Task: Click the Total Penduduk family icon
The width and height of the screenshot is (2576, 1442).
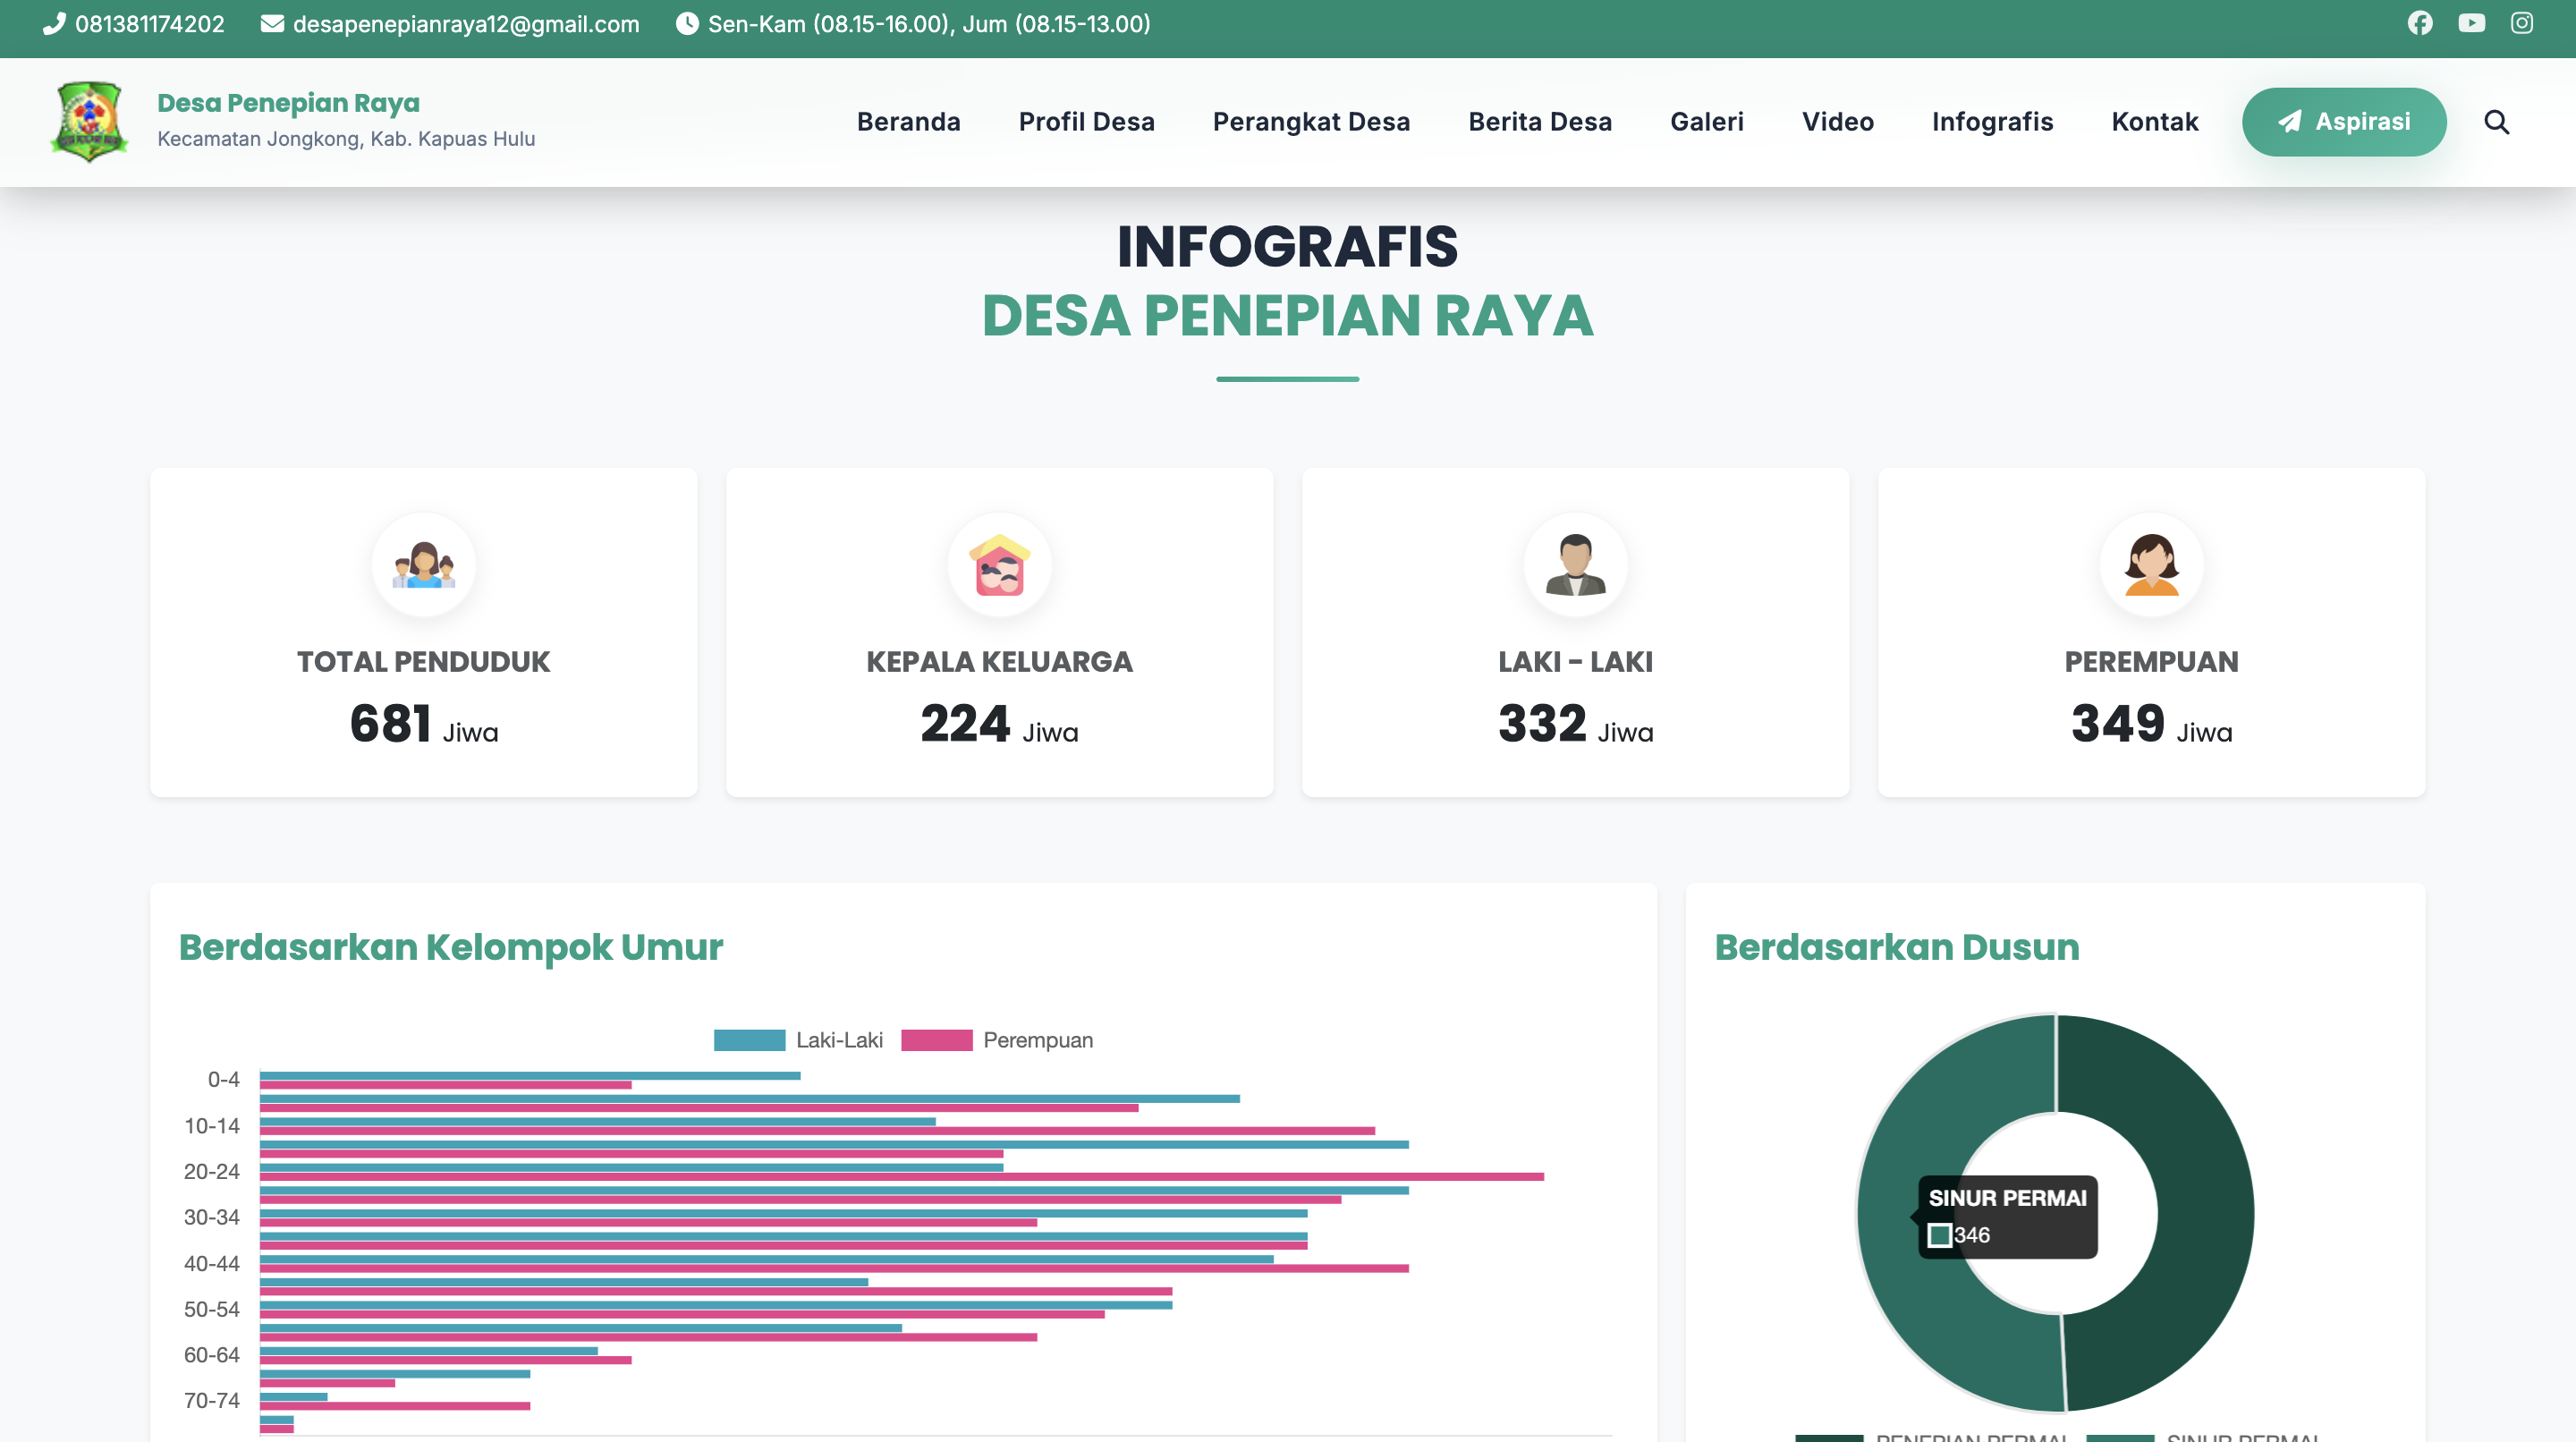Action: click(424, 565)
